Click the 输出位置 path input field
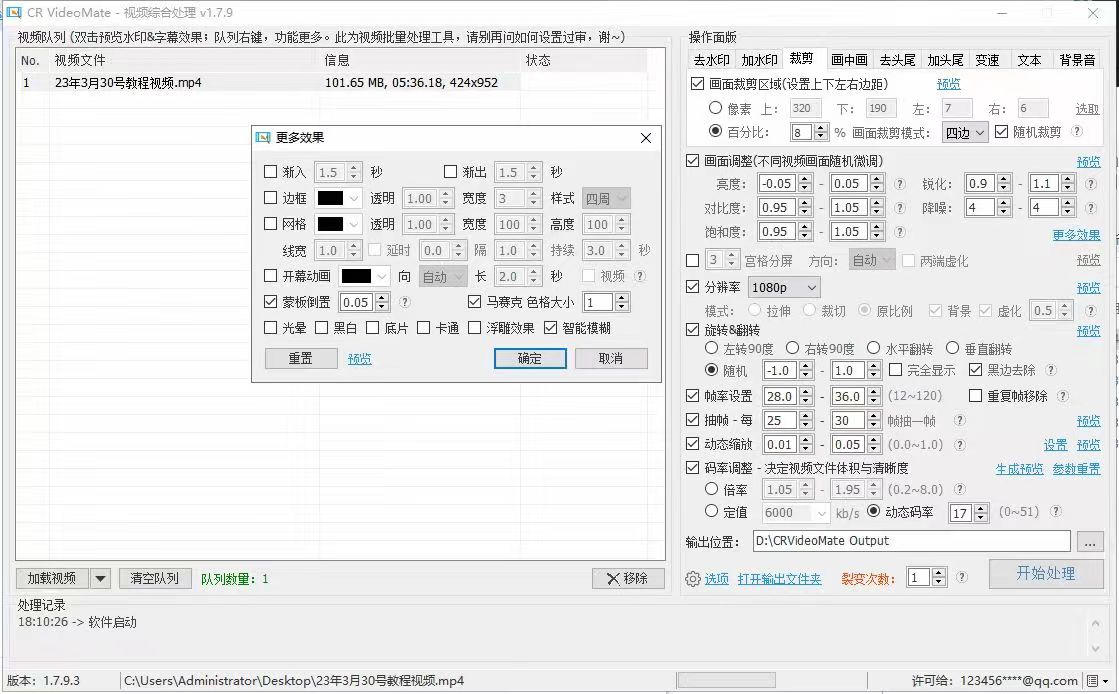This screenshot has height=694, width=1119. (911, 541)
